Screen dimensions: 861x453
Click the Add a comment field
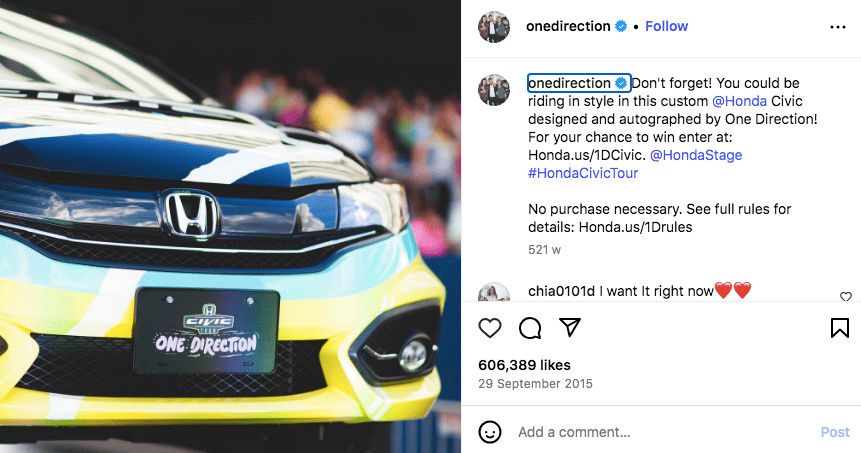point(663,432)
